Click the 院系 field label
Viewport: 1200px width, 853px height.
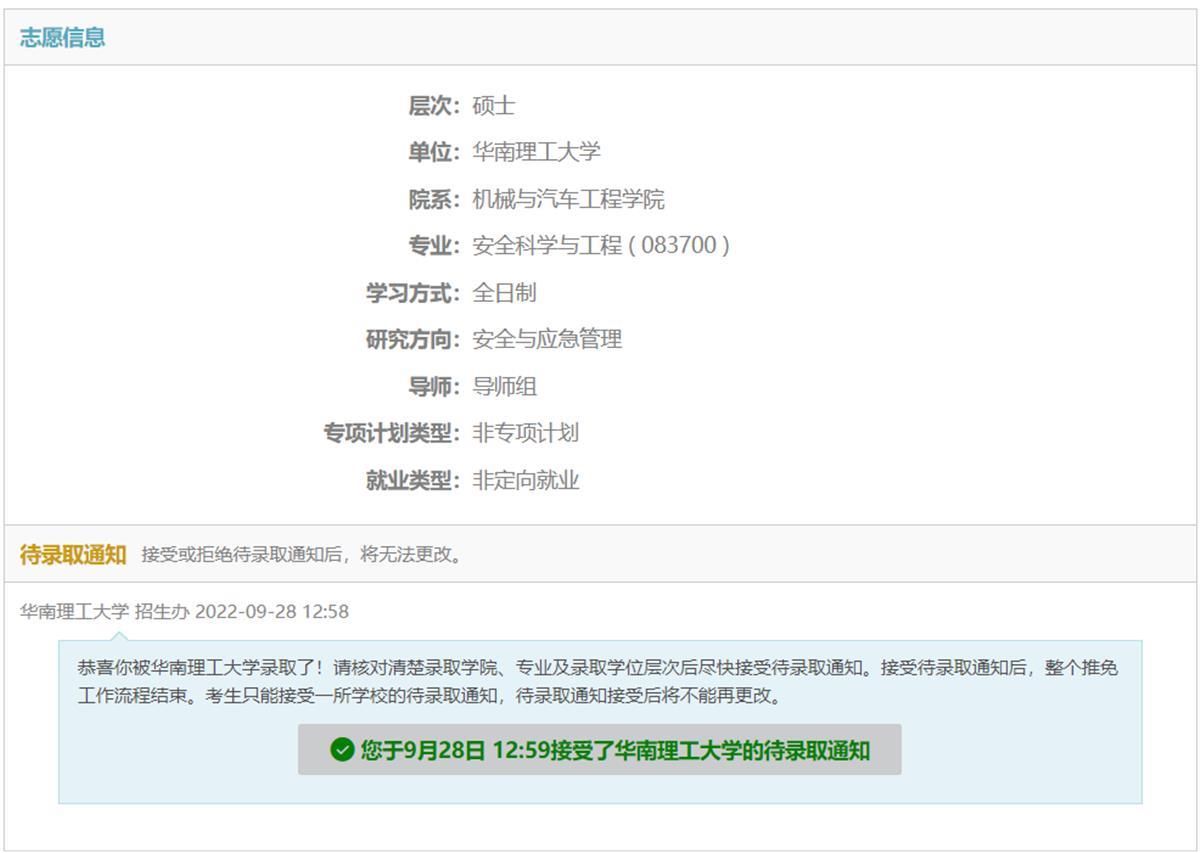click(x=434, y=200)
